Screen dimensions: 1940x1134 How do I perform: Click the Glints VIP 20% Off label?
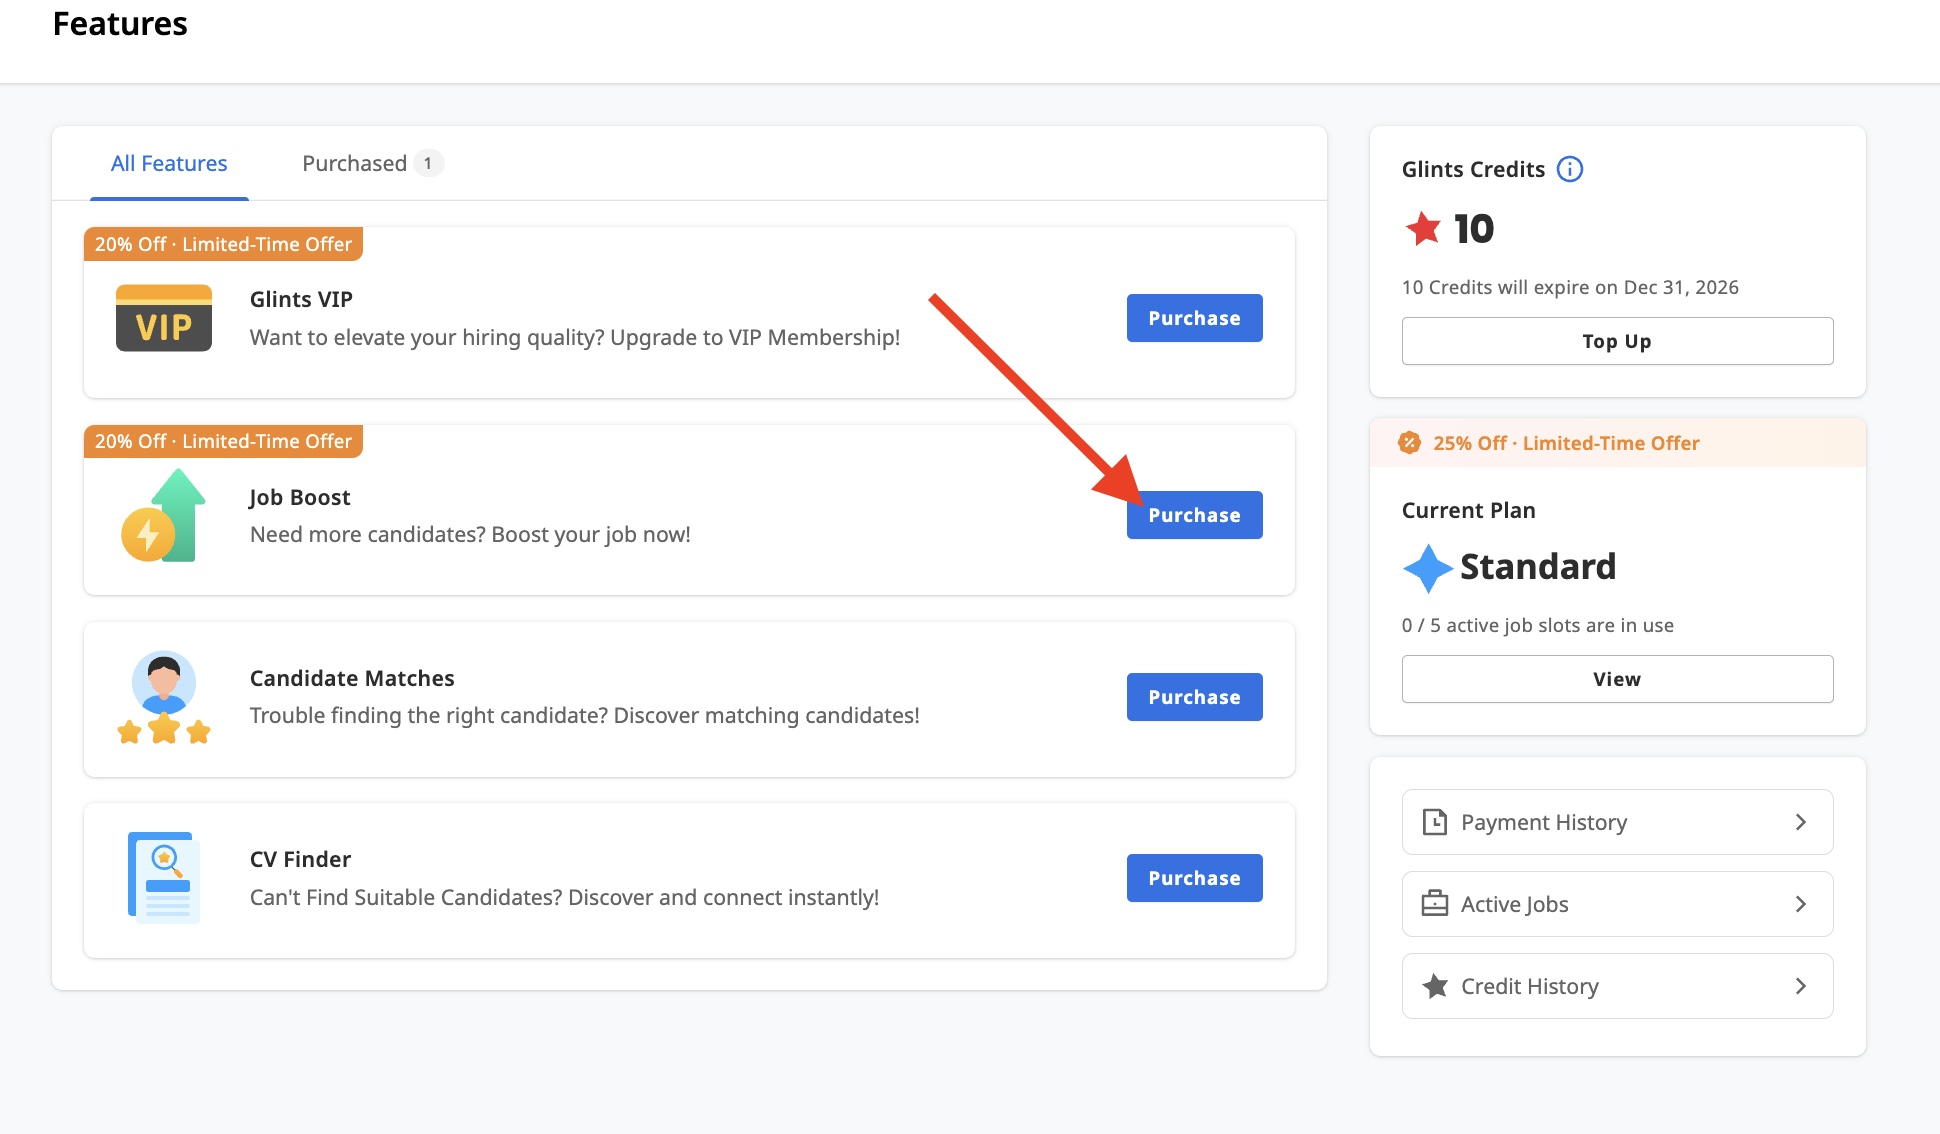click(x=223, y=244)
